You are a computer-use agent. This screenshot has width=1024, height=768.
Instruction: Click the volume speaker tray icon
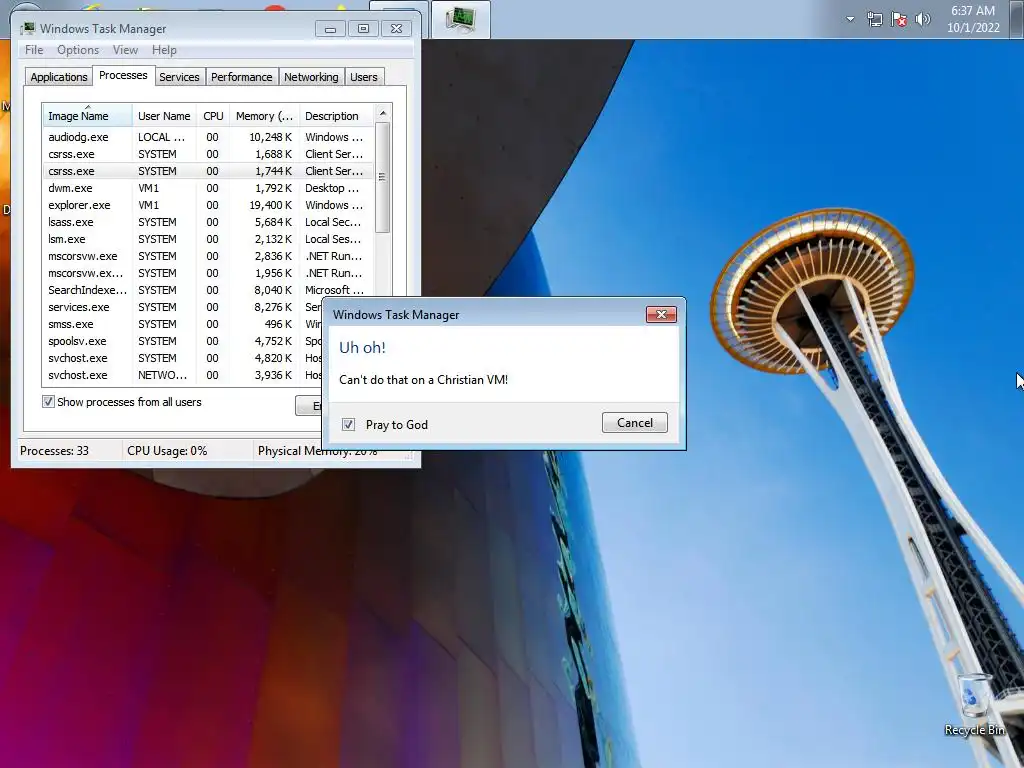[x=923, y=20]
